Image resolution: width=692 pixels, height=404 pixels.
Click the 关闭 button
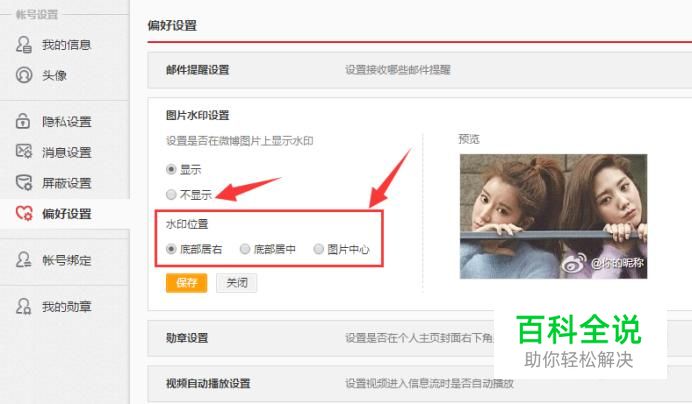click(237, 283)
